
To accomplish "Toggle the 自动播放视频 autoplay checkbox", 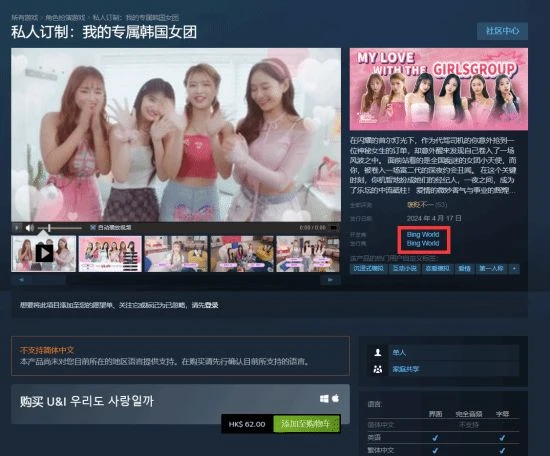I will point(93,228).
